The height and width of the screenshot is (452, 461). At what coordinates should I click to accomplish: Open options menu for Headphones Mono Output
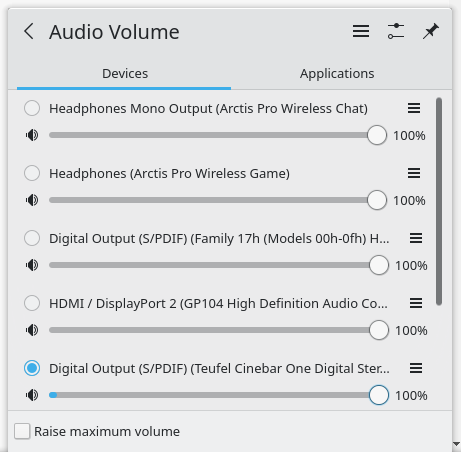[414, 108]
